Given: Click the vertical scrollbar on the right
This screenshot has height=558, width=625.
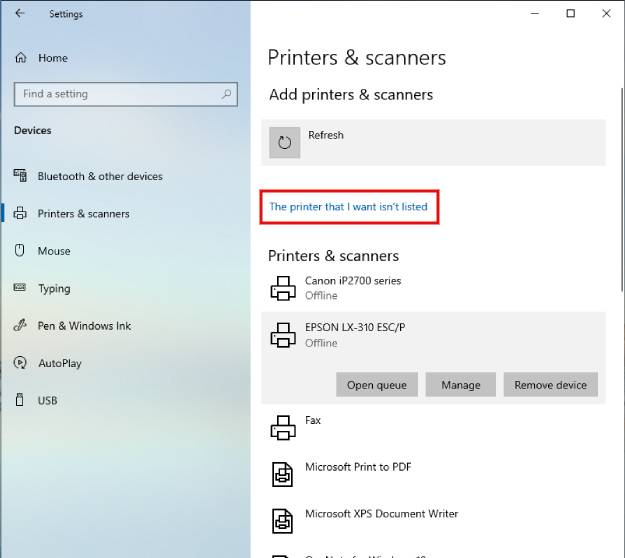Looking at the screenshot, I should click(622, 189).
